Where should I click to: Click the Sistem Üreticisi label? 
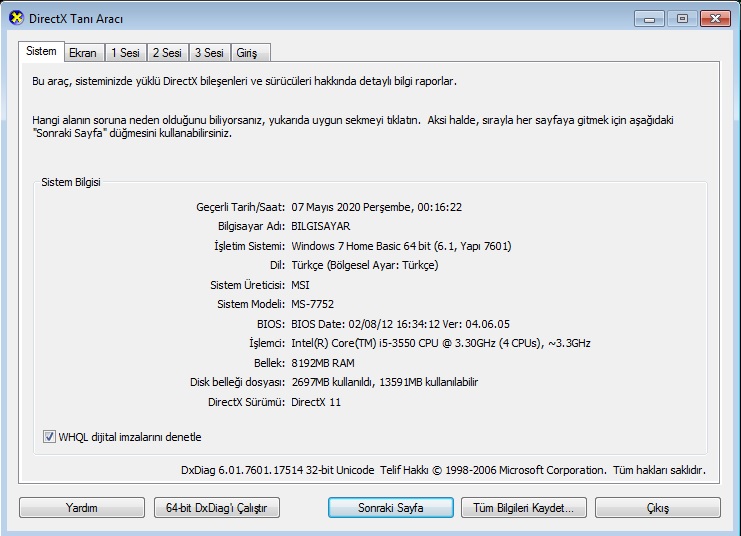(248, 285)
